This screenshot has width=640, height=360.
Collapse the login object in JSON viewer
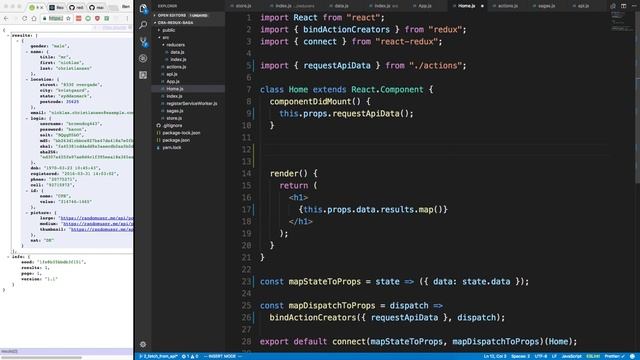[x=27, y=118]
